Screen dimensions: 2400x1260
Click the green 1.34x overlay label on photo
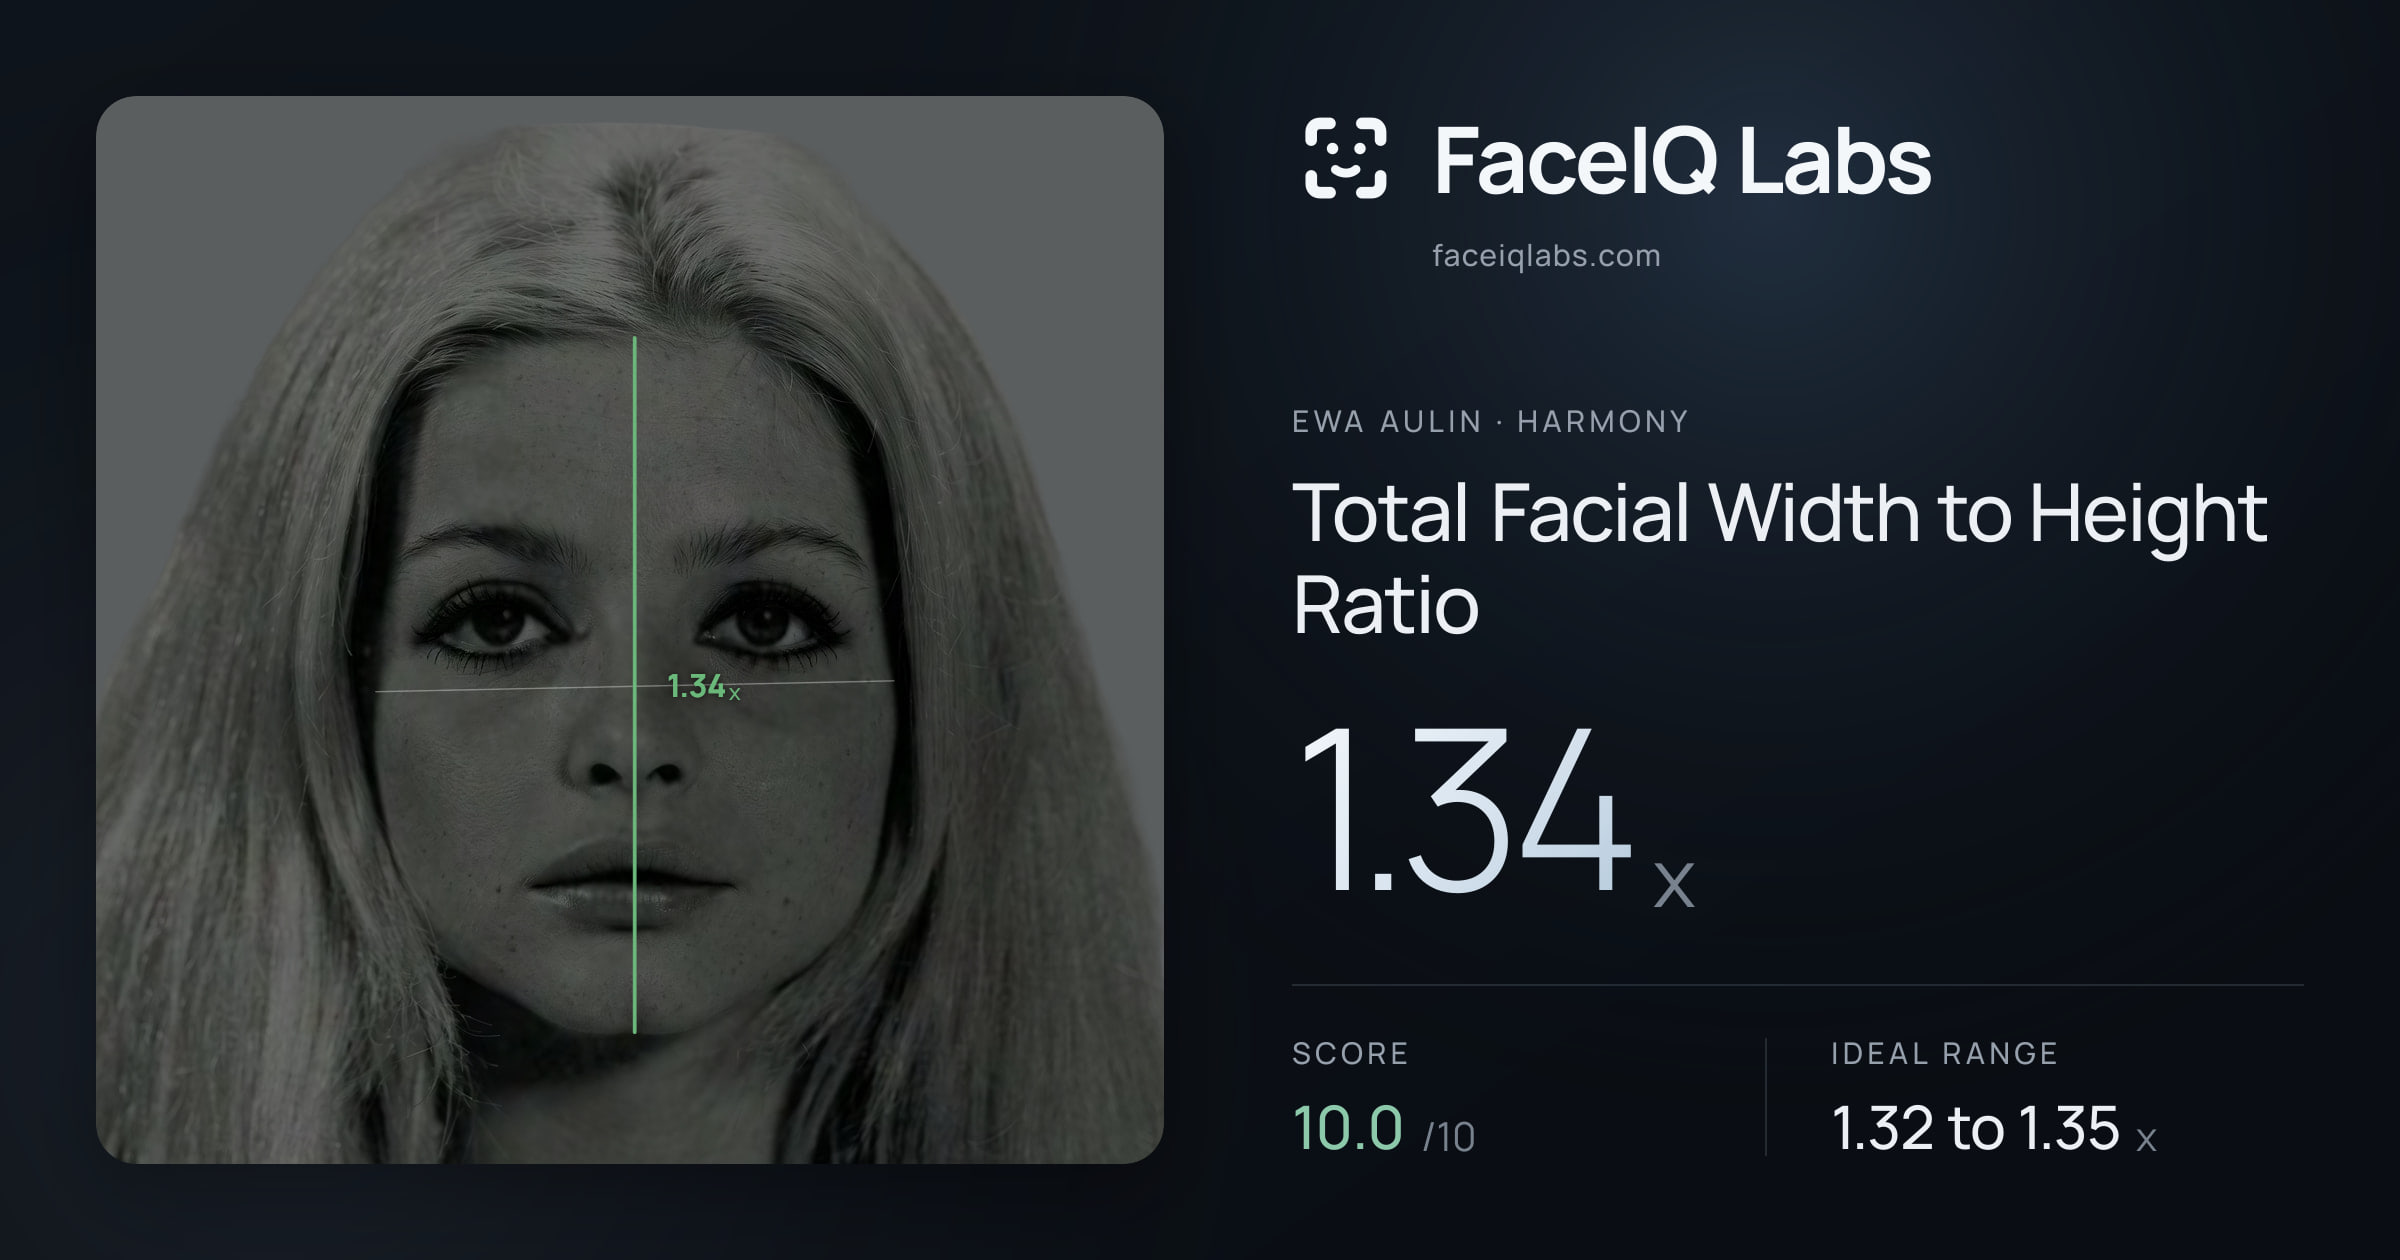[x=704, y=686]
